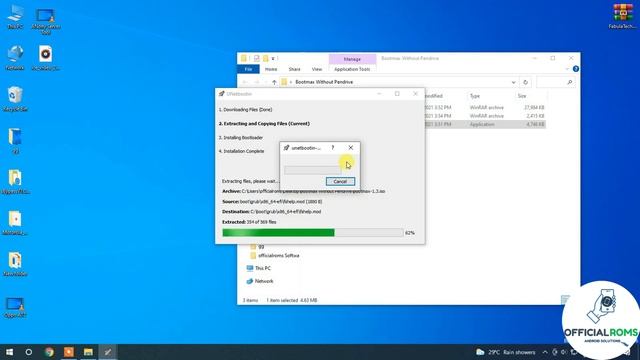Select the 'New folder' desktop icon
640x360 pixels.
click(x=15, y=264)
